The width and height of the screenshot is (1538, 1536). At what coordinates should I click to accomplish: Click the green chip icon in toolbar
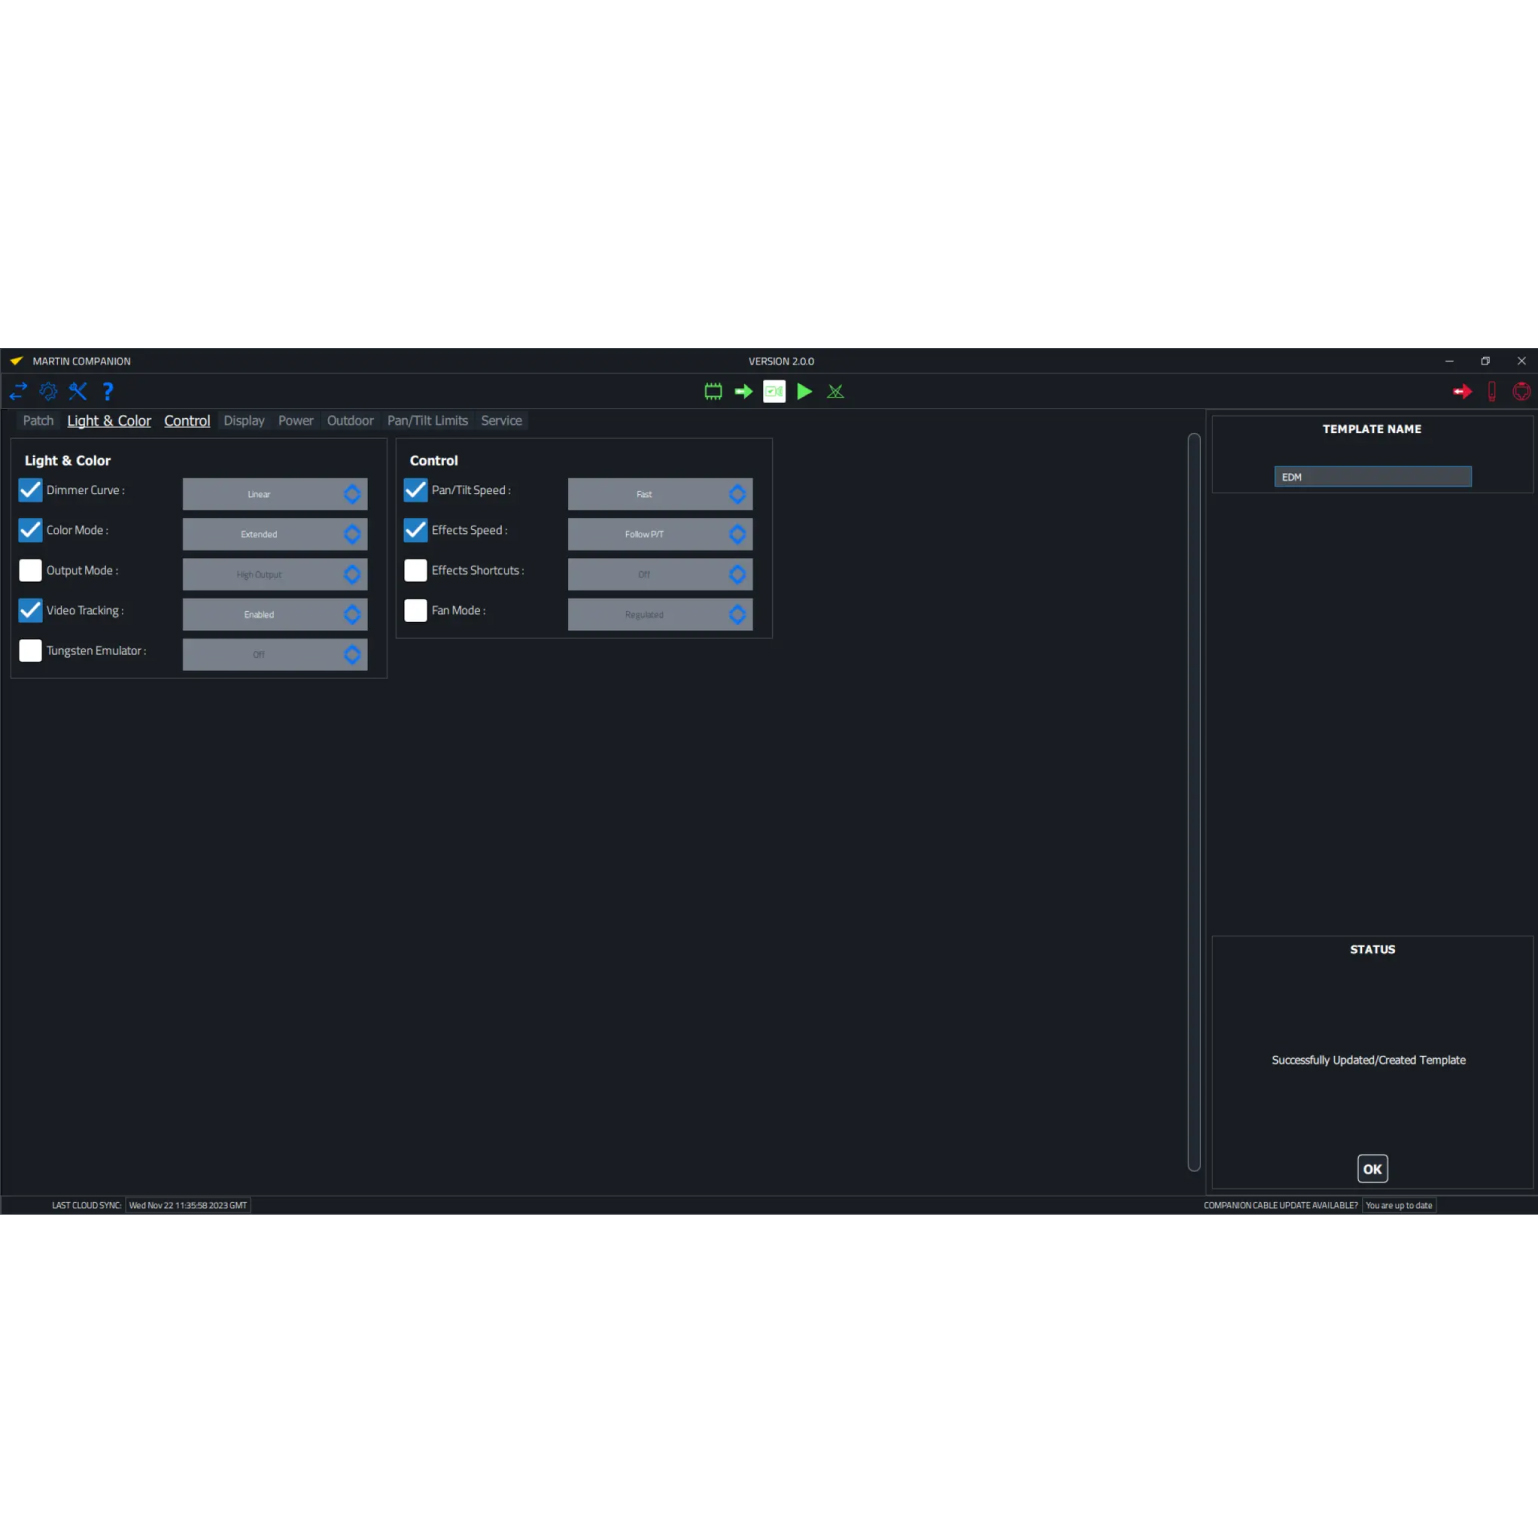[713, 391]
